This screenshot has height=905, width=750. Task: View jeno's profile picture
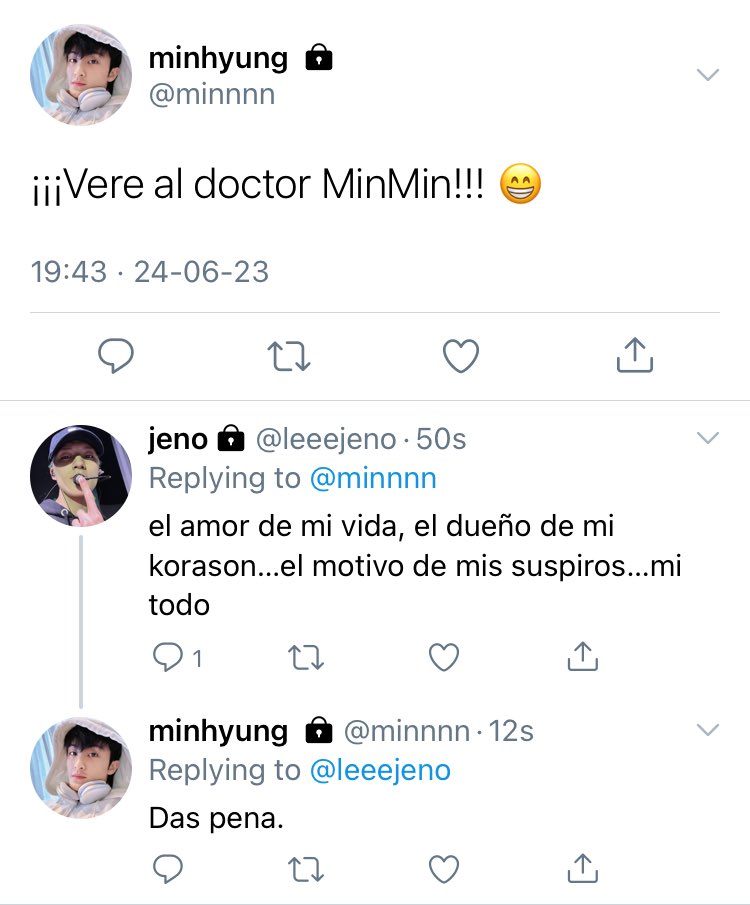click(x=81, y=476)
